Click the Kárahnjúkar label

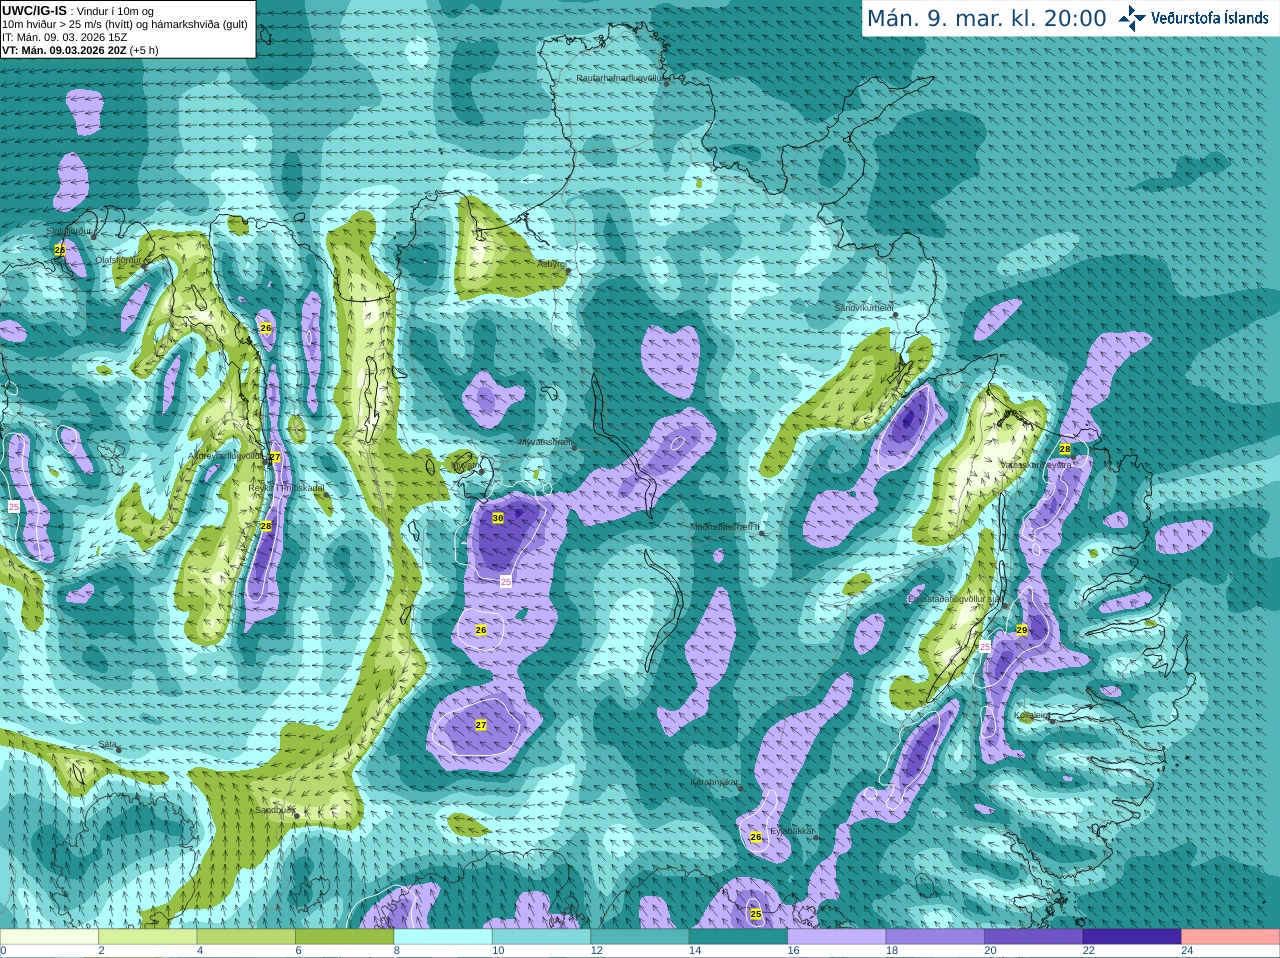click(714, 782)
